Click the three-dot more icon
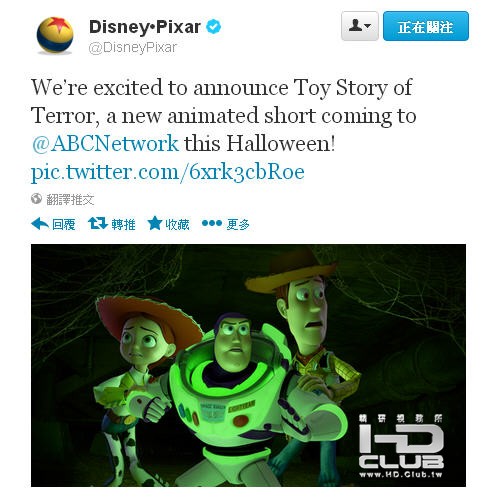Image resolution: width=496 pixels, height=500 pixels. [x=212, y=223]
